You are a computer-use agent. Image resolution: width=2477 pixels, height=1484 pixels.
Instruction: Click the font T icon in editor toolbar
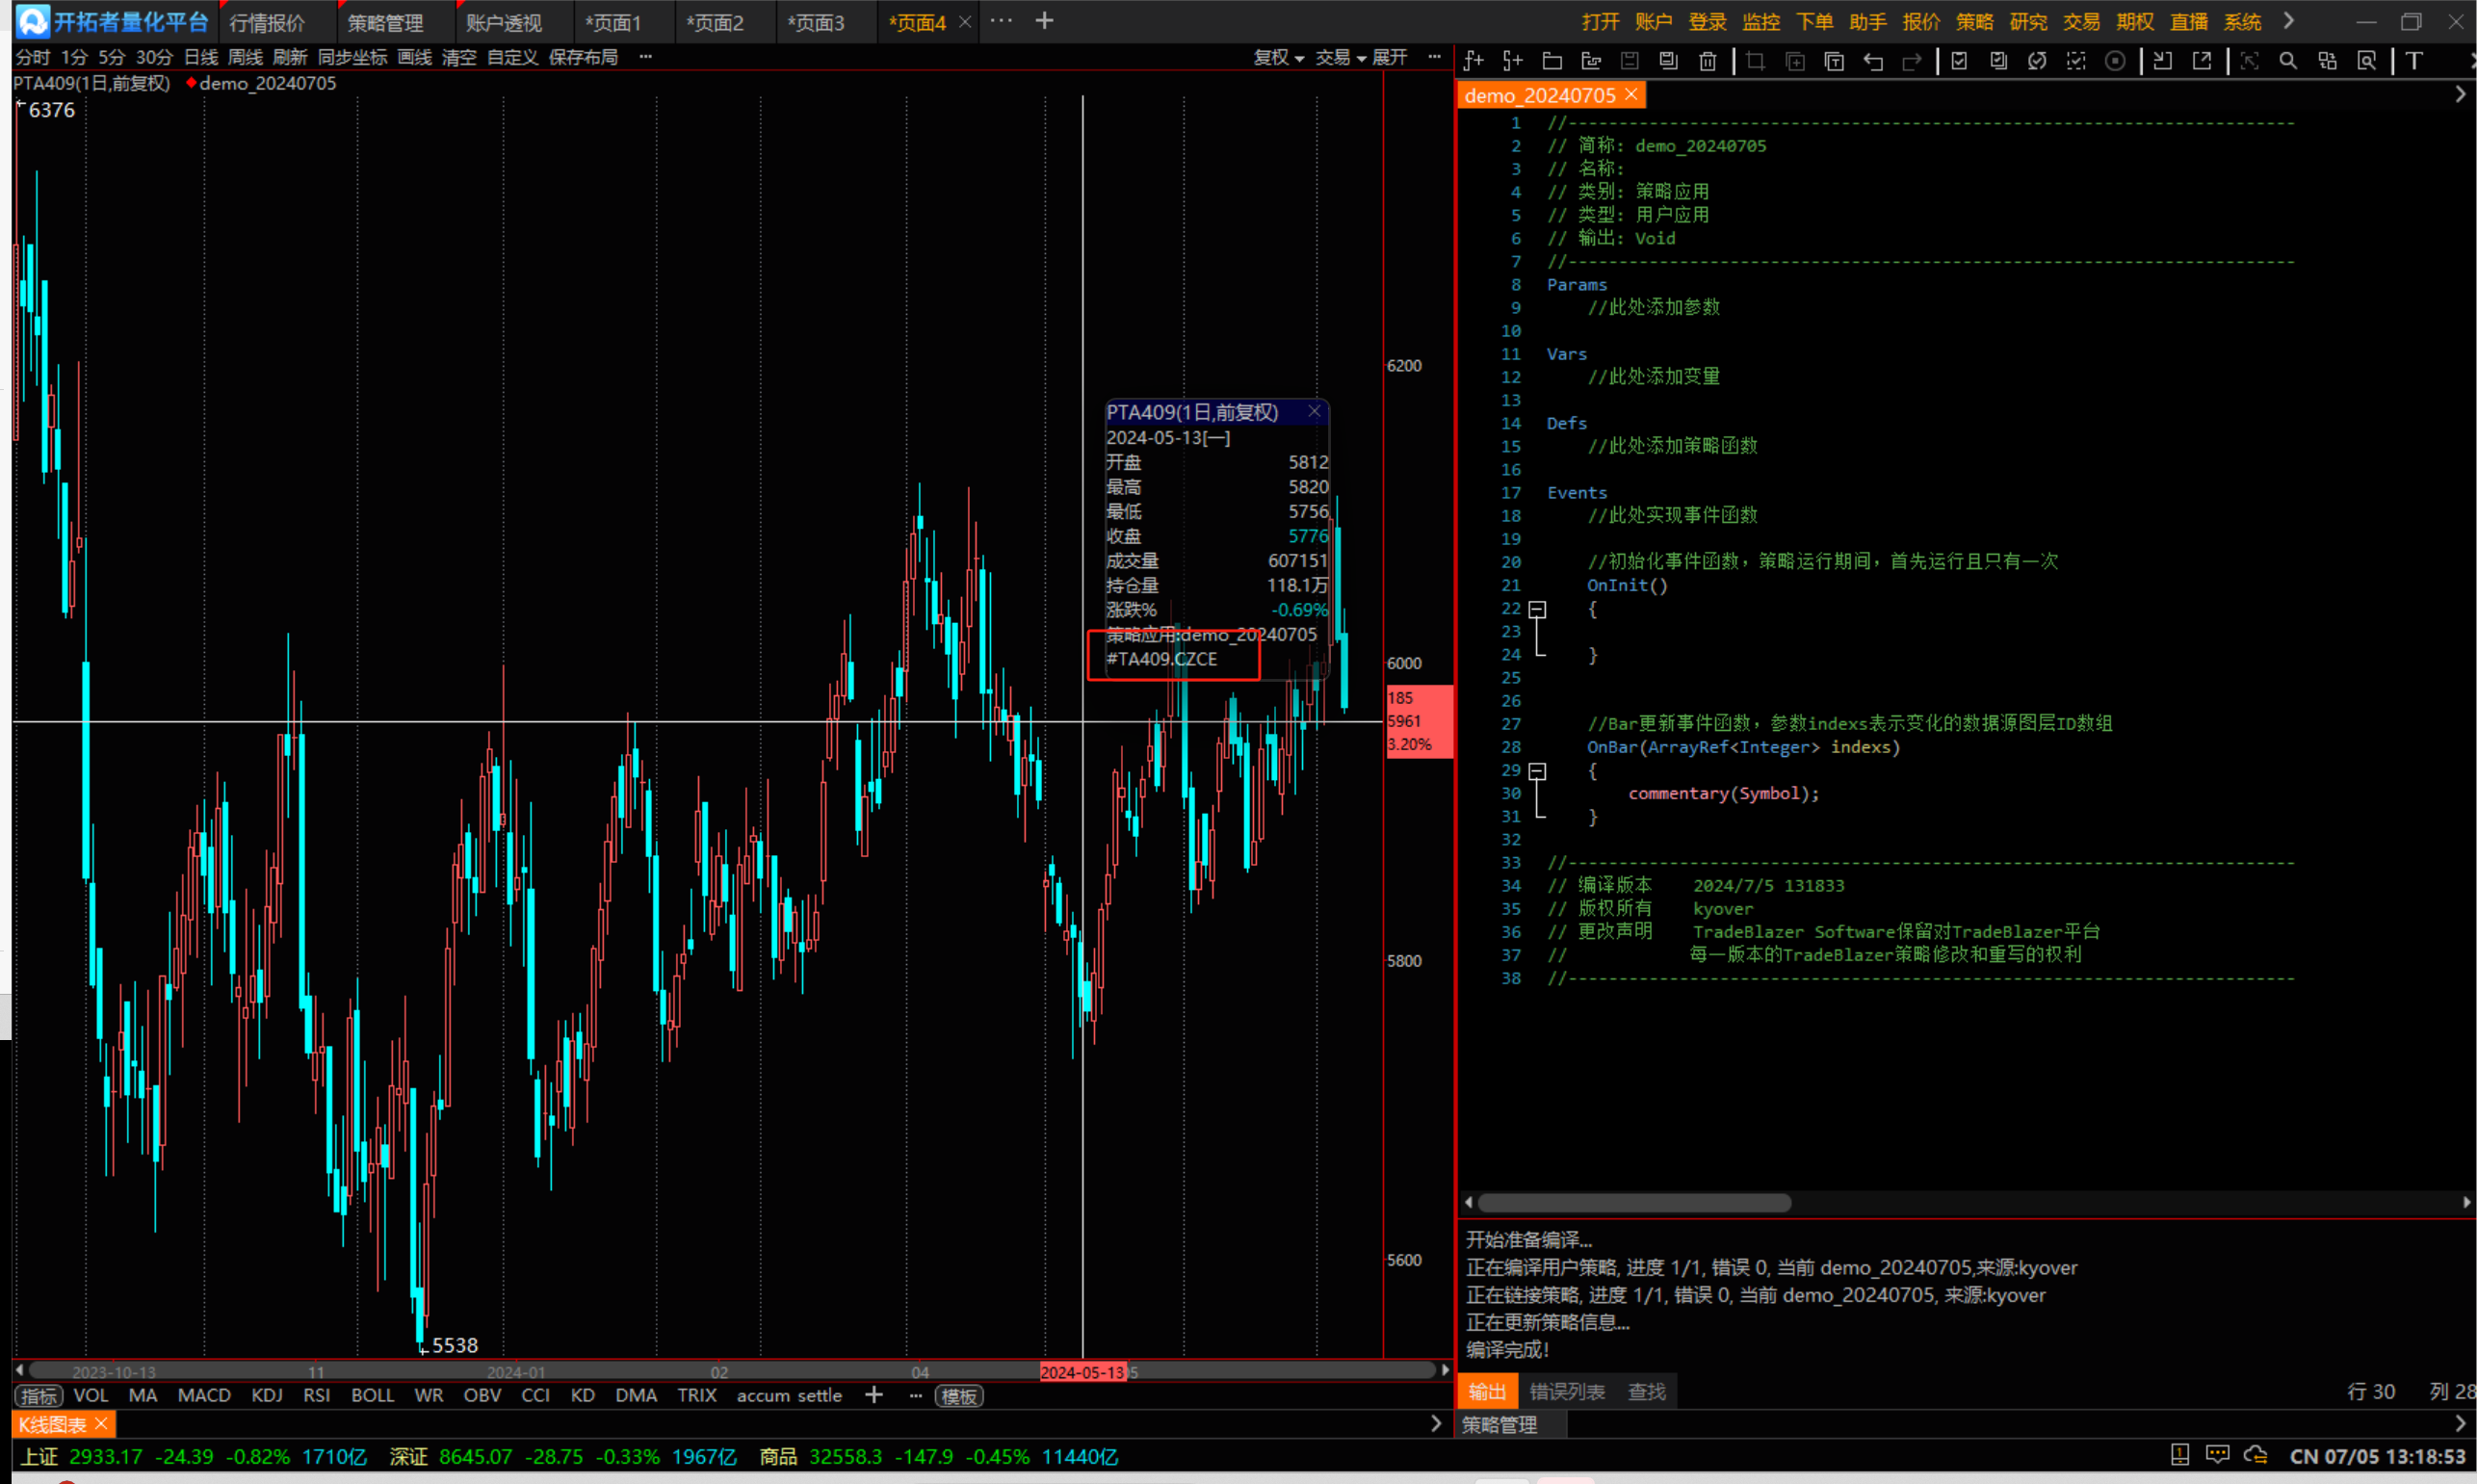pos(2414,61)
